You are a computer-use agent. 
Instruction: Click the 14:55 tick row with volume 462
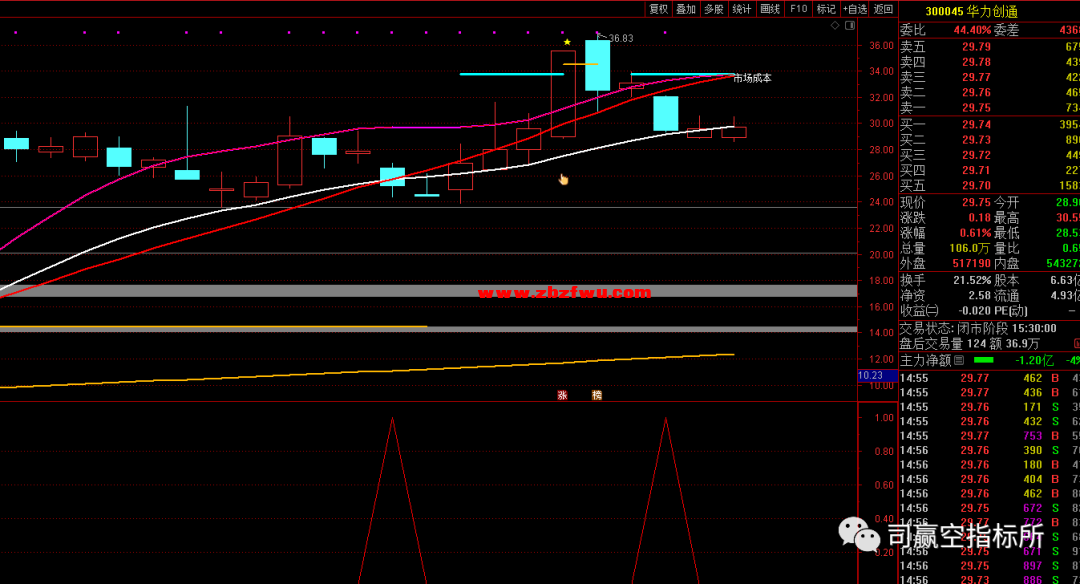[990, 378]
